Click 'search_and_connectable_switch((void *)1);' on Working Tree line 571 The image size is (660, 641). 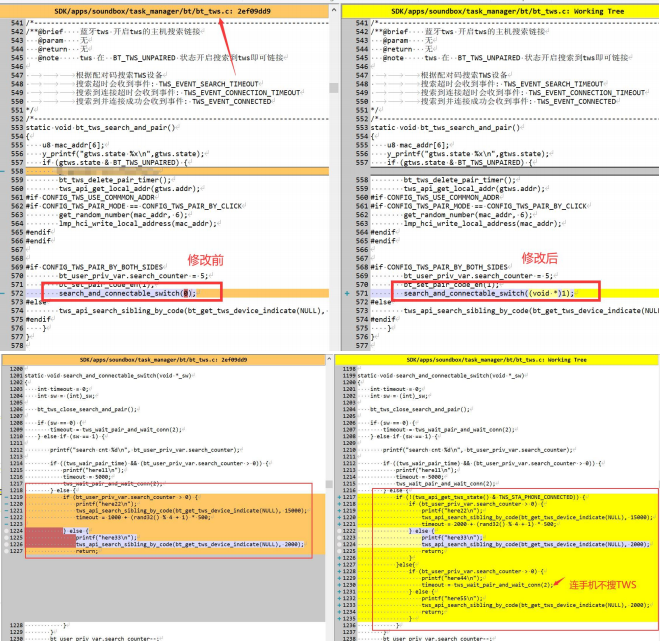pos(489,293)
